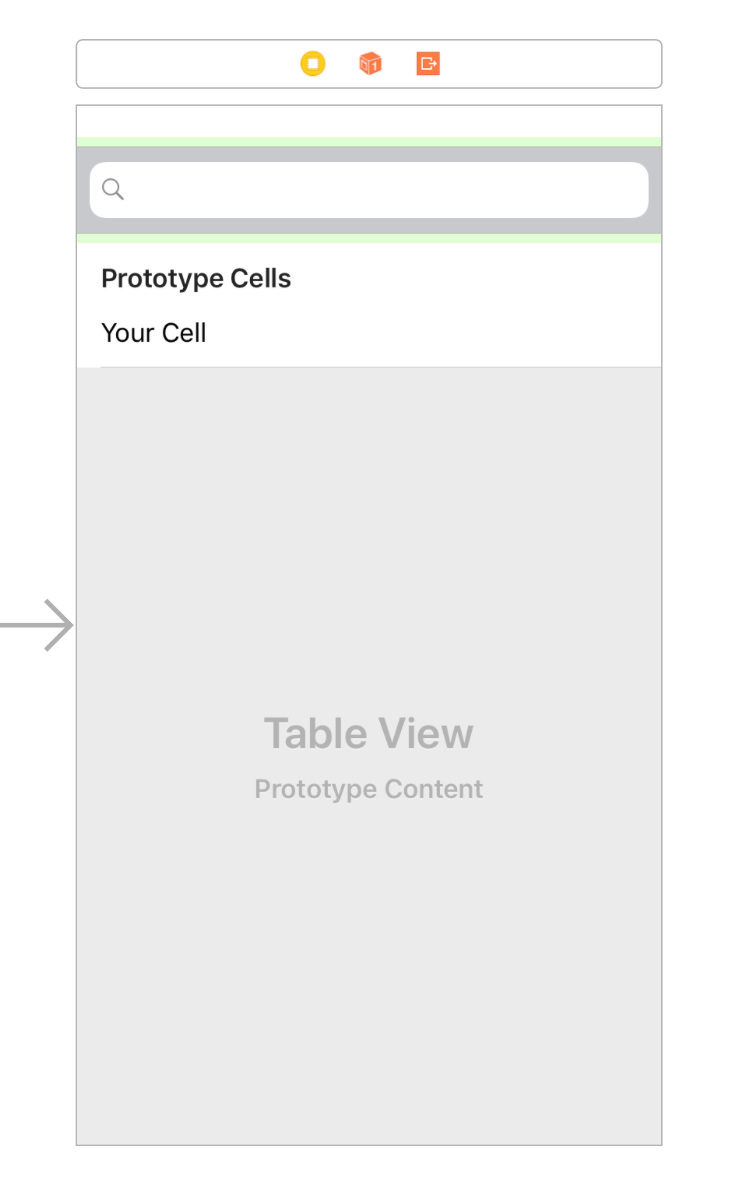The image size is (750, 1202).
Task: Select the green layout guide strip below search bar
Action: click(369, 240)
